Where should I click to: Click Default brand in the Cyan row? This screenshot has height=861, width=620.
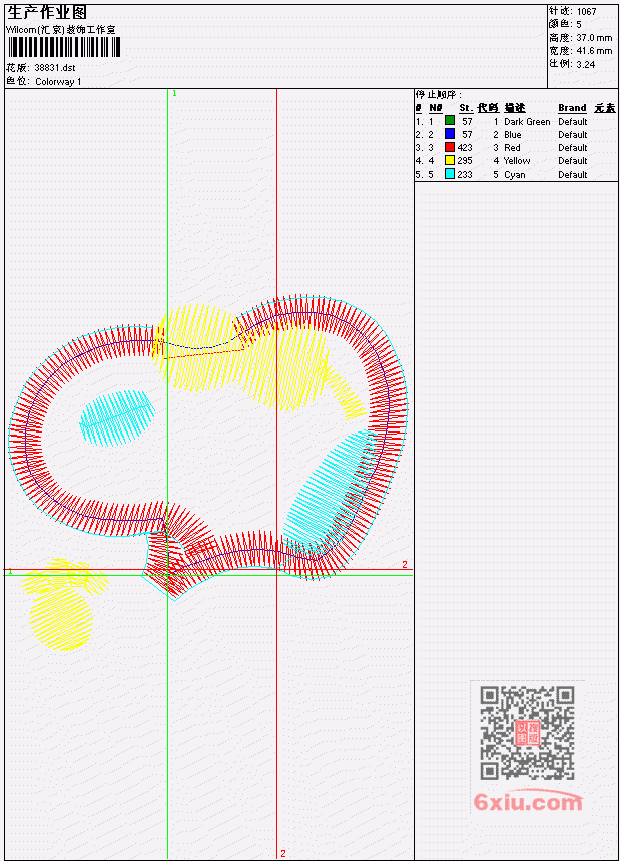point(572,175)
